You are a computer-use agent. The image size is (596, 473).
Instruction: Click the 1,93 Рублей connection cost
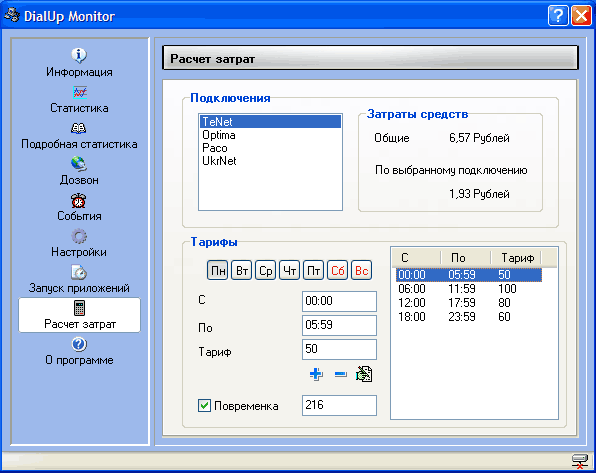[479, 194]
